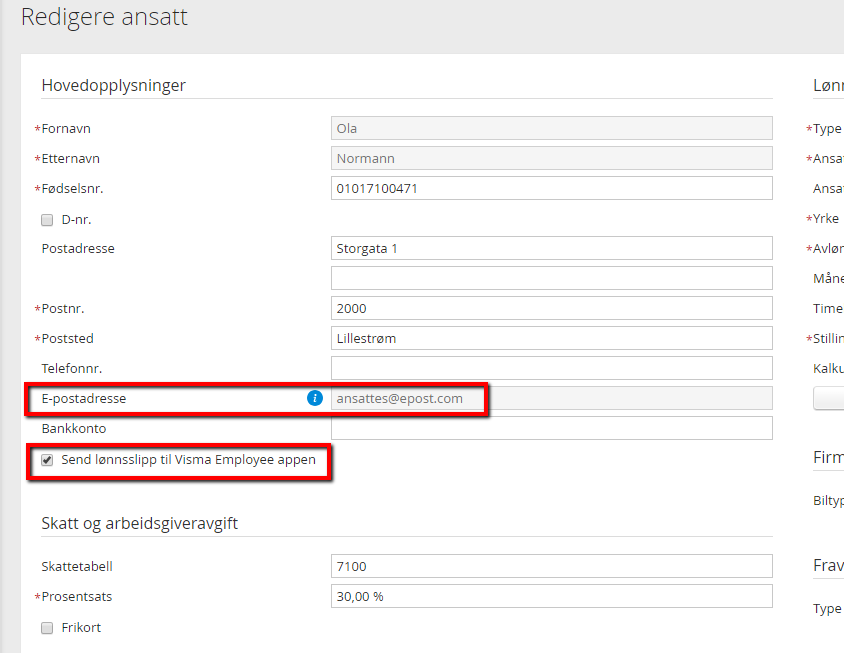Click the Postadresse field with Storgata 1
This screenshot has width=844, height=653.
pos(551,248)
